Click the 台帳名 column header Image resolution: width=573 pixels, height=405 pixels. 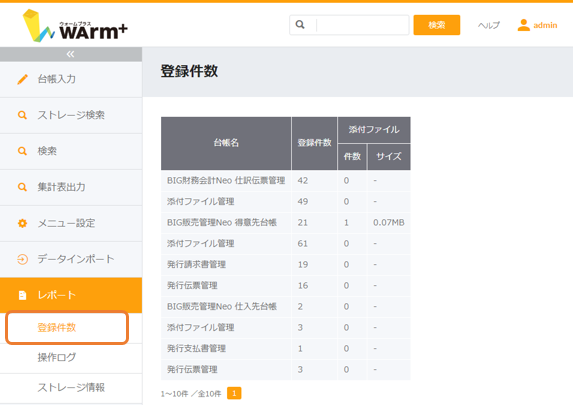click(x=226, y=143)
